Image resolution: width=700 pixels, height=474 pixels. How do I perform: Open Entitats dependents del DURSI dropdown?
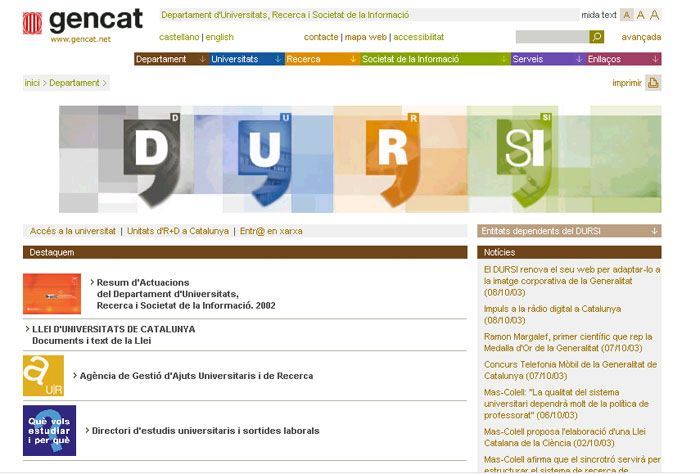[569, 231]
